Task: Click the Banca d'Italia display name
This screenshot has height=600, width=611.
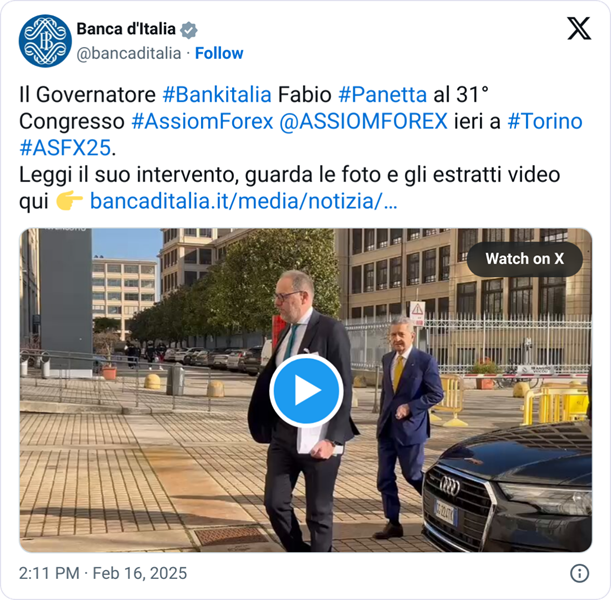Action: coord(126,29)
